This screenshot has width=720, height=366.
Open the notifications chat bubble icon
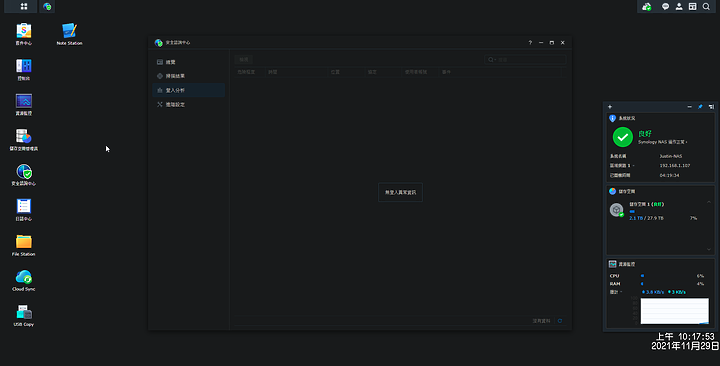point(665,6)
